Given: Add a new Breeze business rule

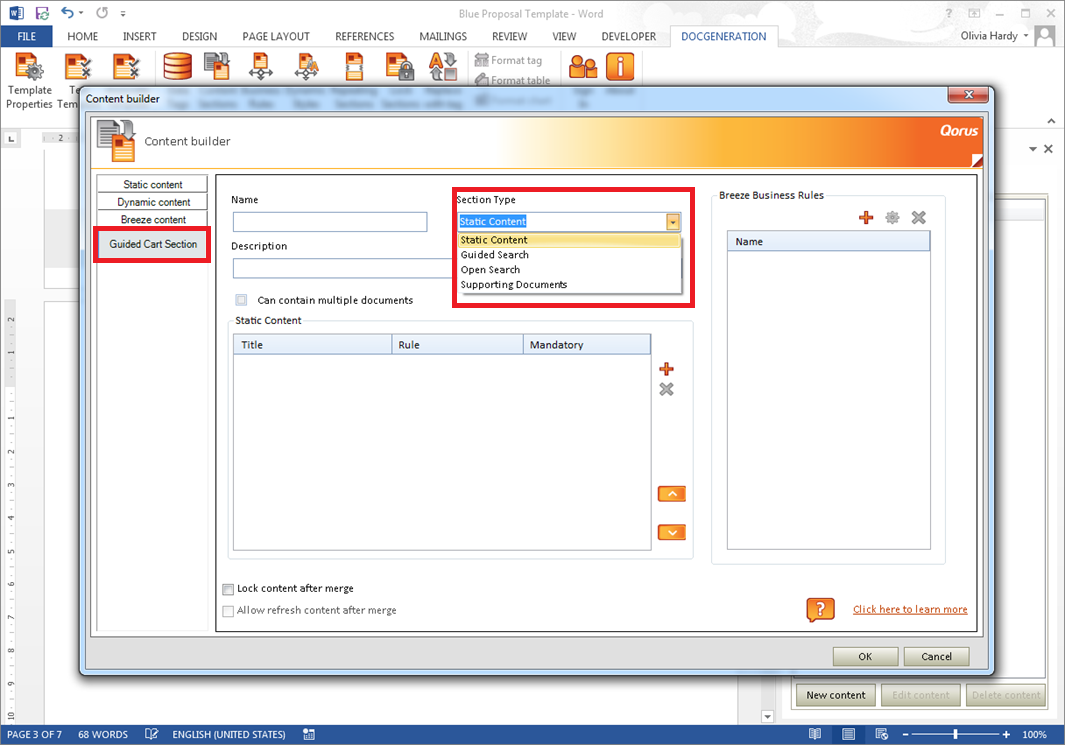Looking at the screenshot, I should coord(866,217).
